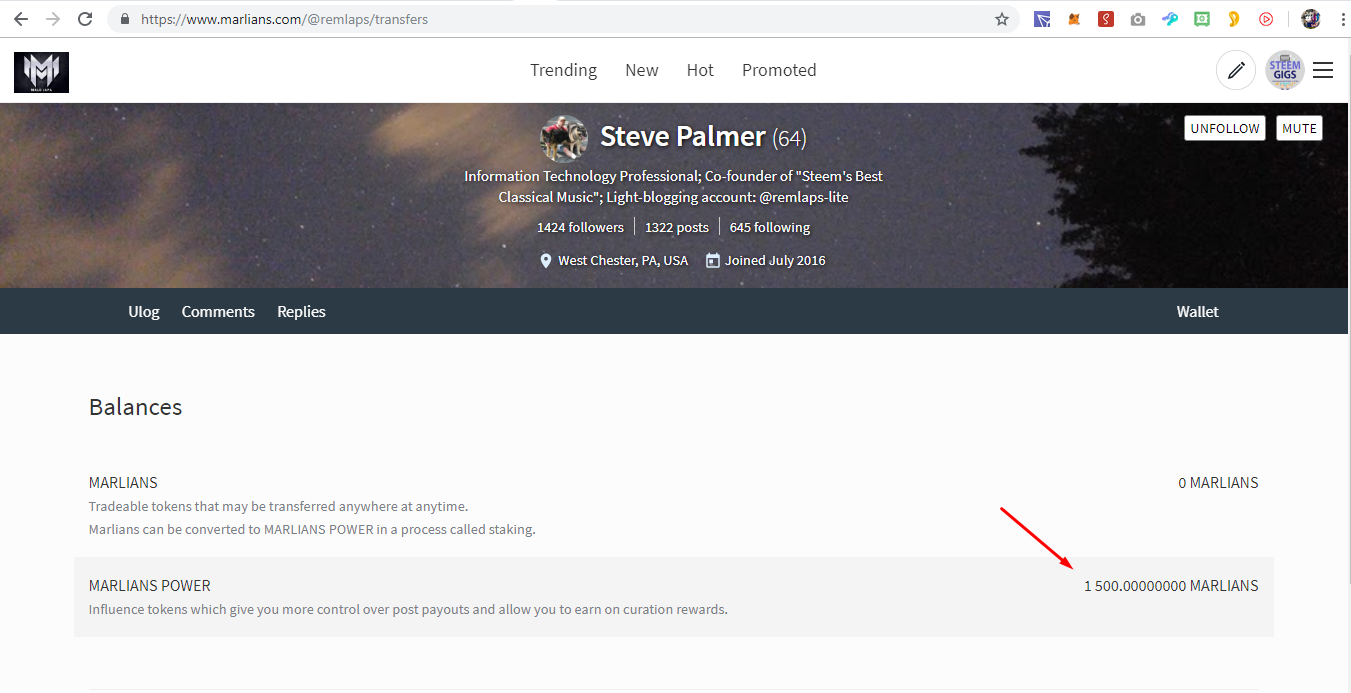Click the pencil write-post icon
This screenshot has width=1351, height=693.
point(1236,70)
